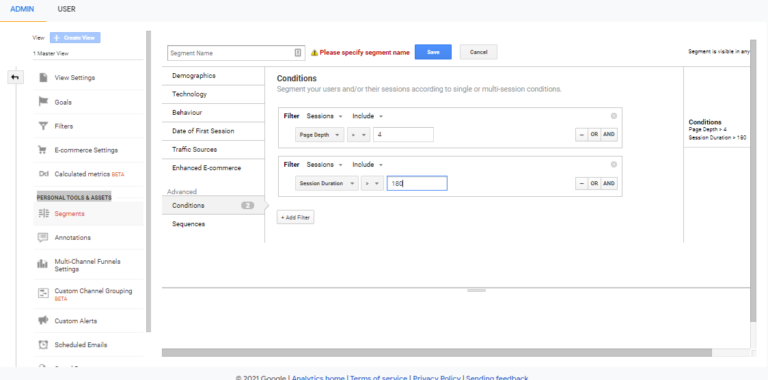
Task: Open the Sessions dropdown in second filter
Action: coord(324,165)
